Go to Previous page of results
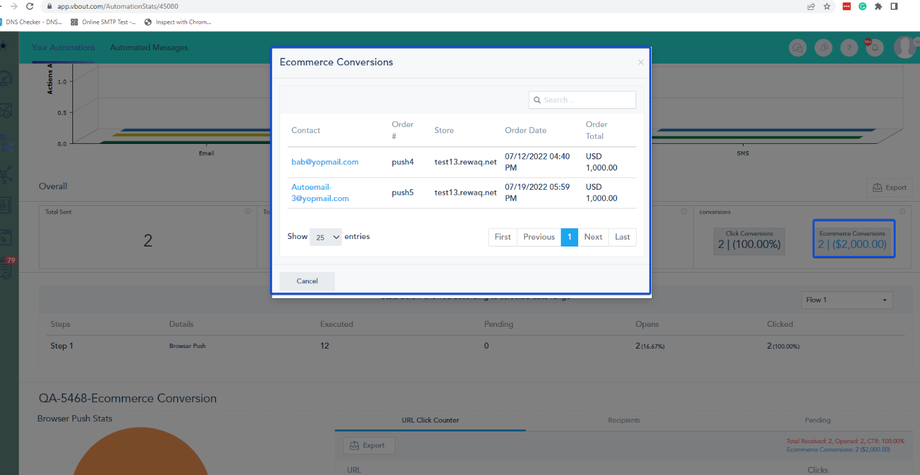920x475 pixels. click(x=539, y=237)
